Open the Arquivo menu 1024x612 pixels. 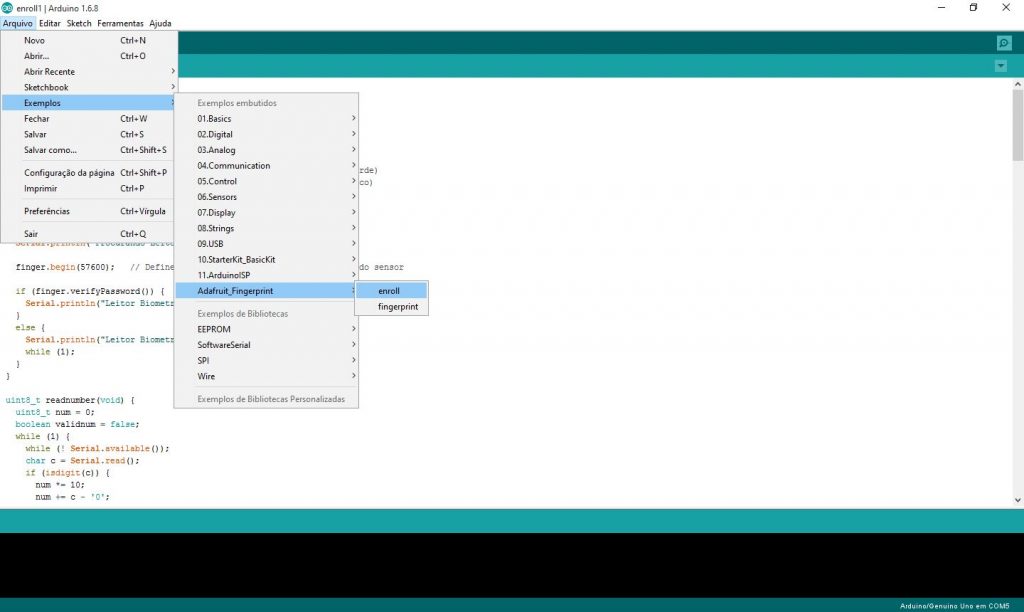pyautogui.click(x=18, y=24)
